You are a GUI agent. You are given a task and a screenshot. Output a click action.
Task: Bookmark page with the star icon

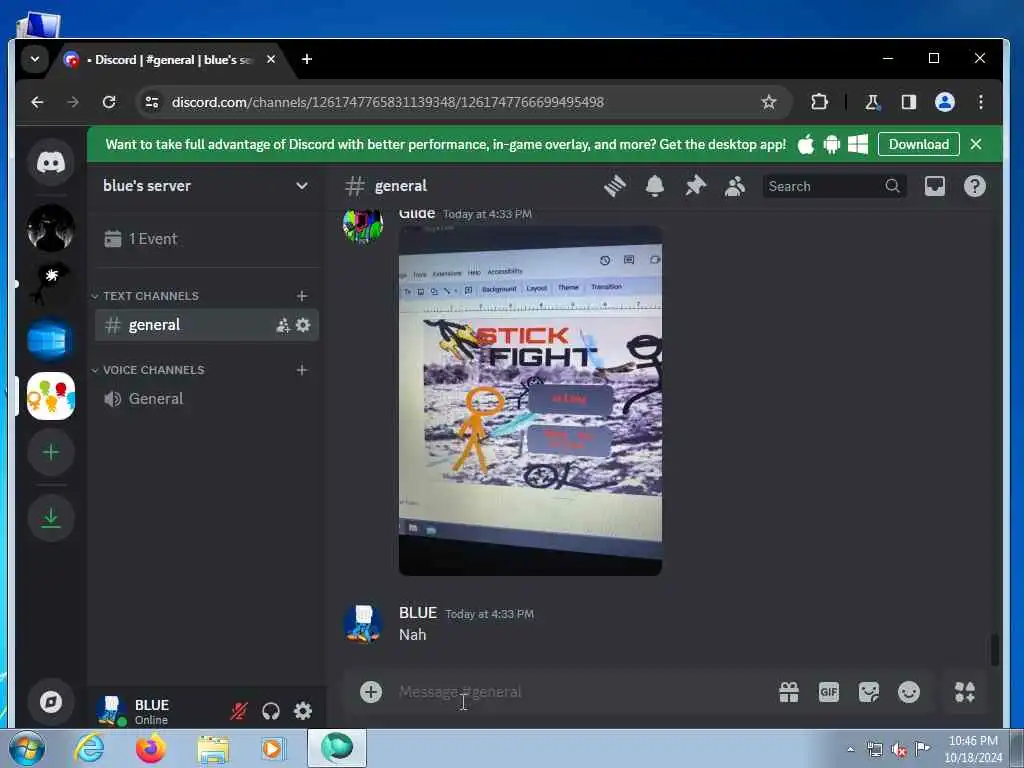point(769,102)
